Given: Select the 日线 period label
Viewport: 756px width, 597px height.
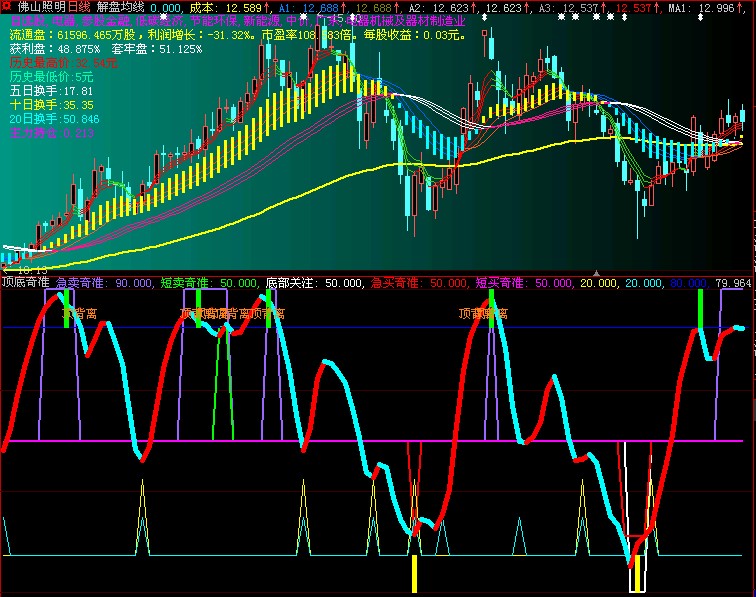Looking at the screenshot, I should pyautogui.click(x=78, y=7).
